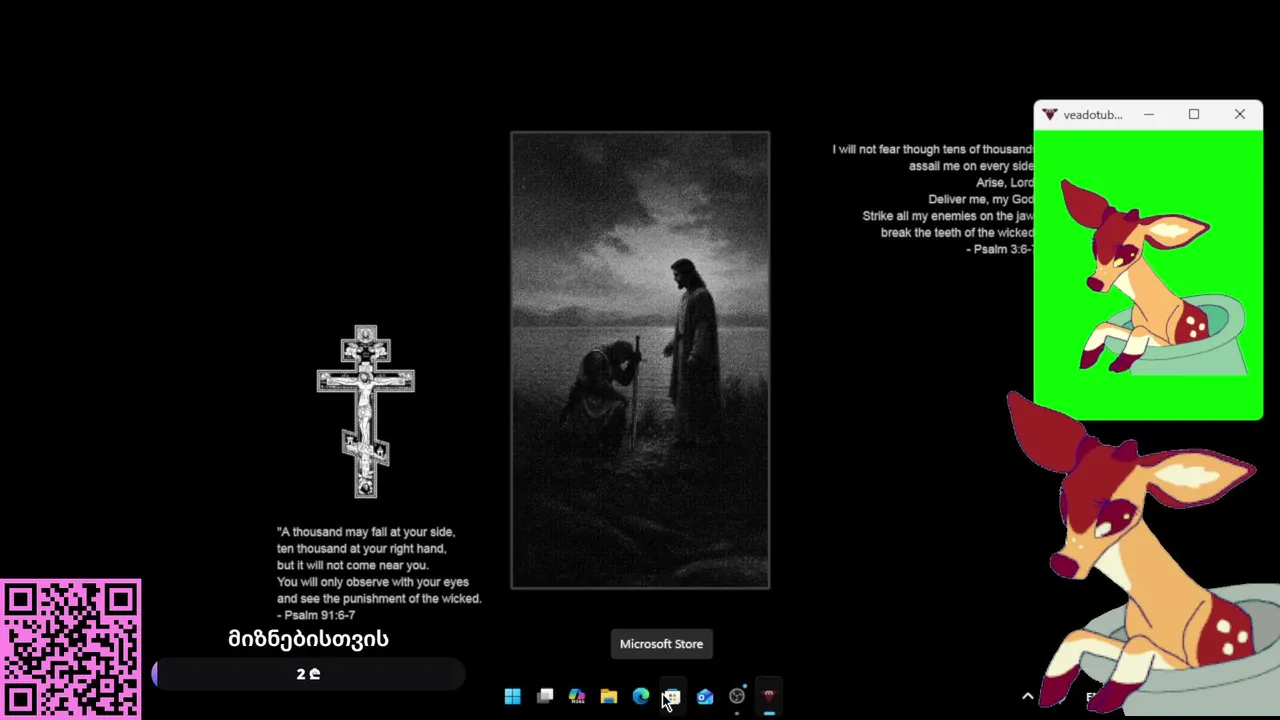
Task: Click the veadotube title bar logo
Action: (x=1049, y=115)
